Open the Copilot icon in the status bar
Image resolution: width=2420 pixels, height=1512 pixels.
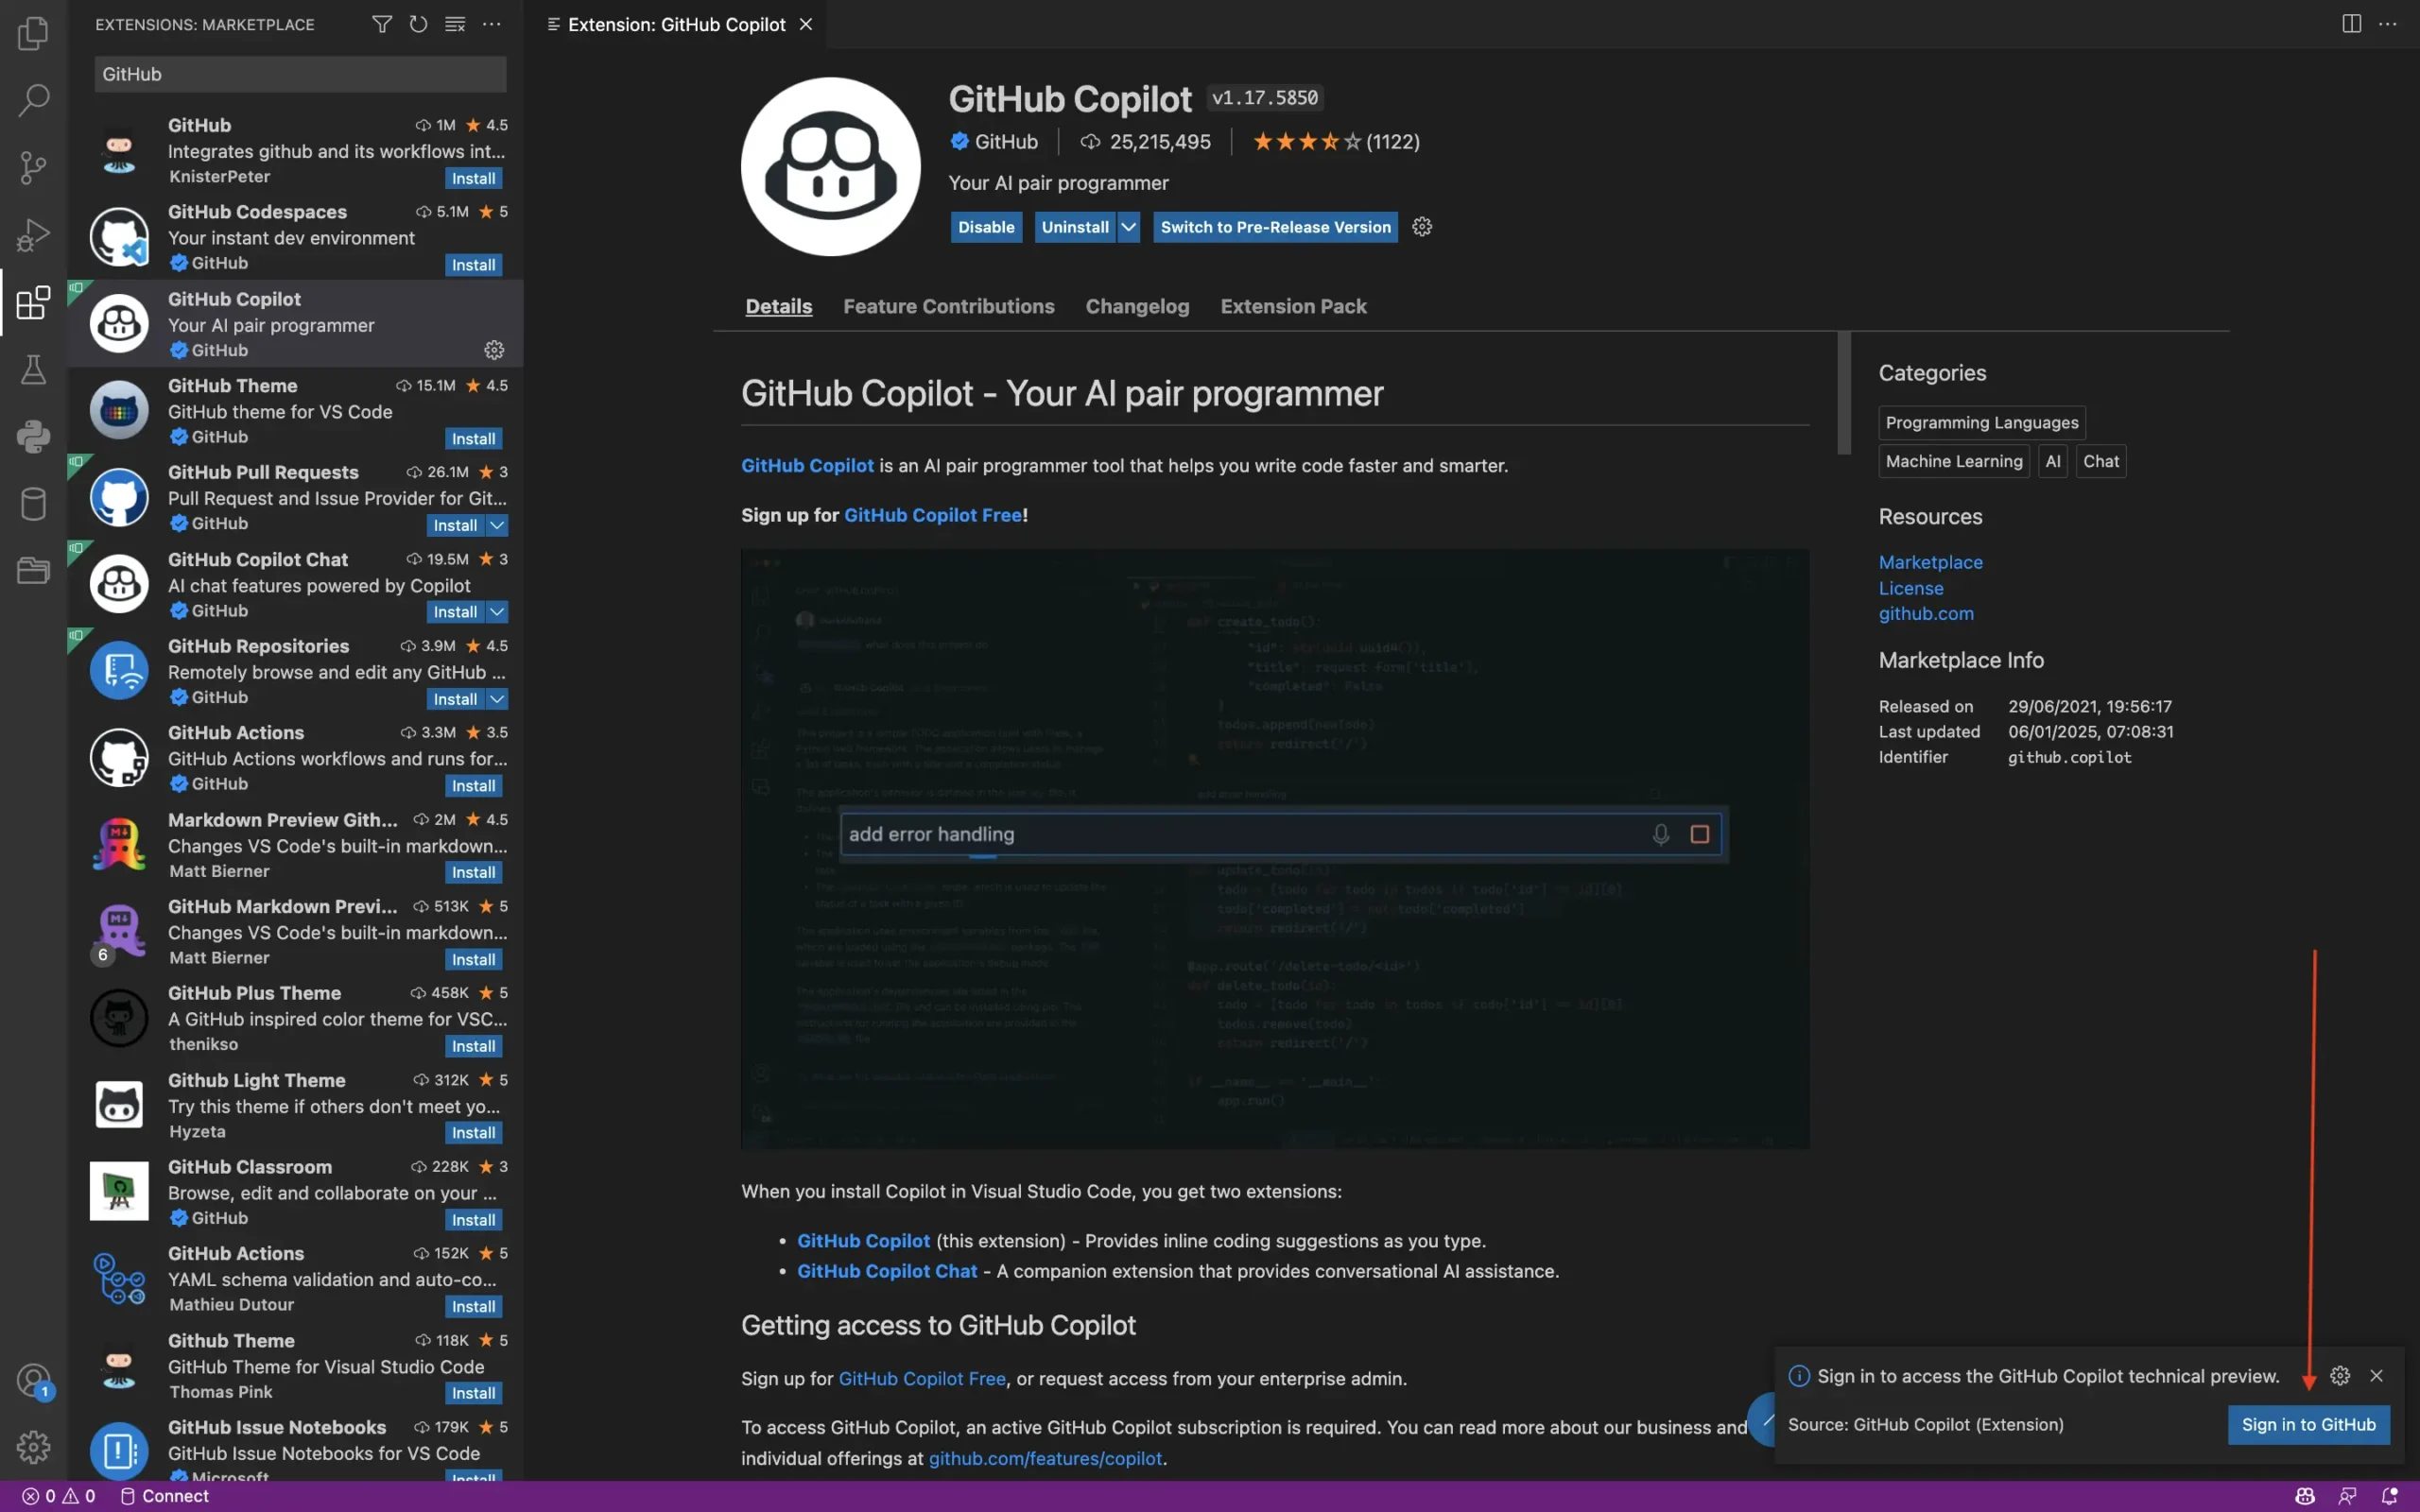click(x=2303, y=1496)
